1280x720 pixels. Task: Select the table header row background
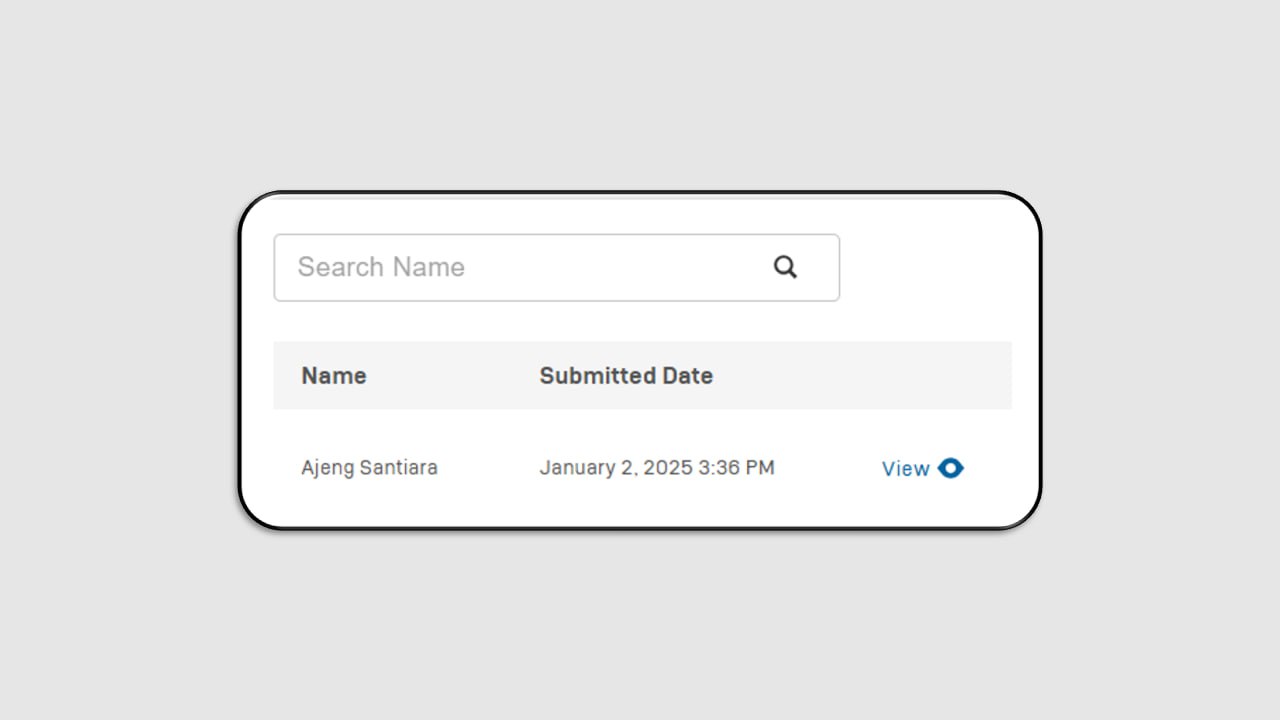pyautogui.click(x=642, y=375)
